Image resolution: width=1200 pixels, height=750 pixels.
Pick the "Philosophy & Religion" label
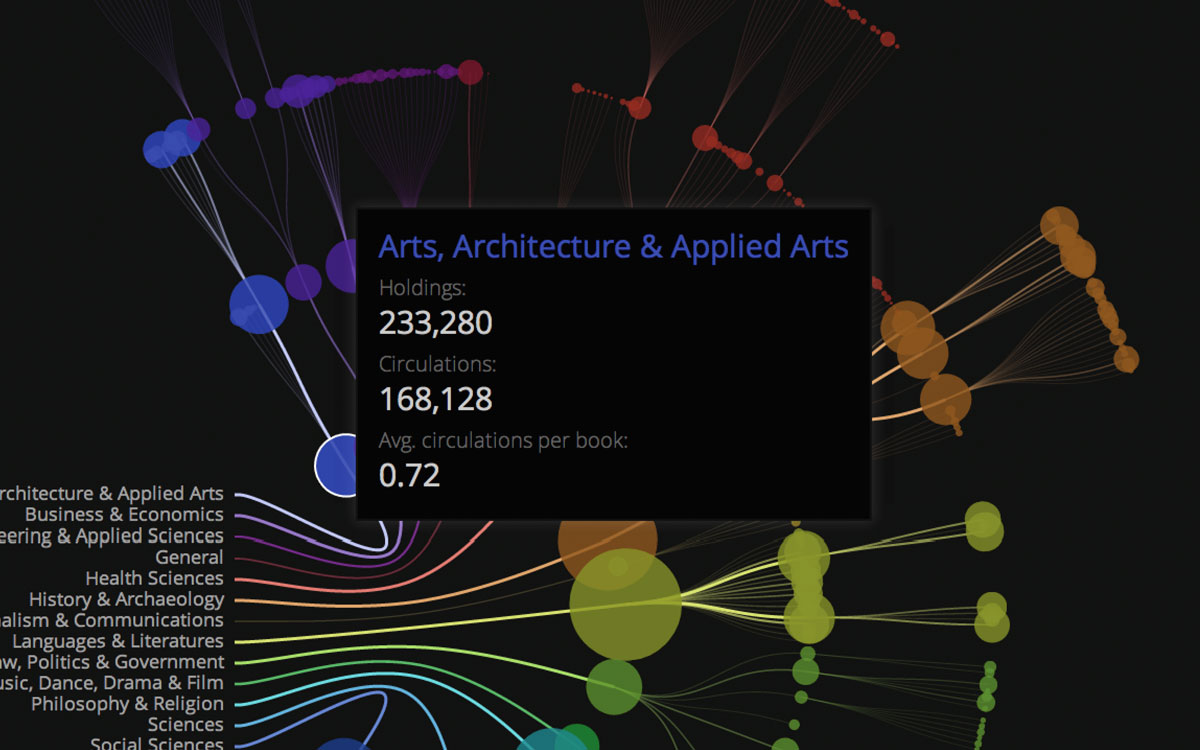[127, 704]
